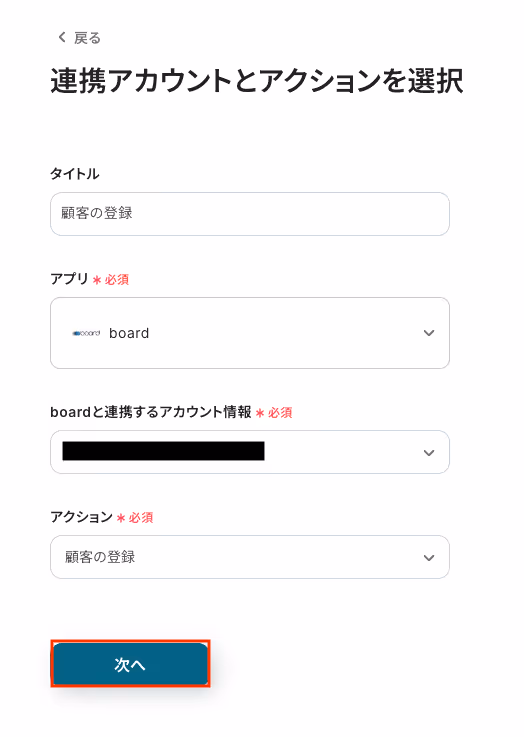Open the account info dropdown chevron
The width and height of the screenshot is (524, 737).
429,453
